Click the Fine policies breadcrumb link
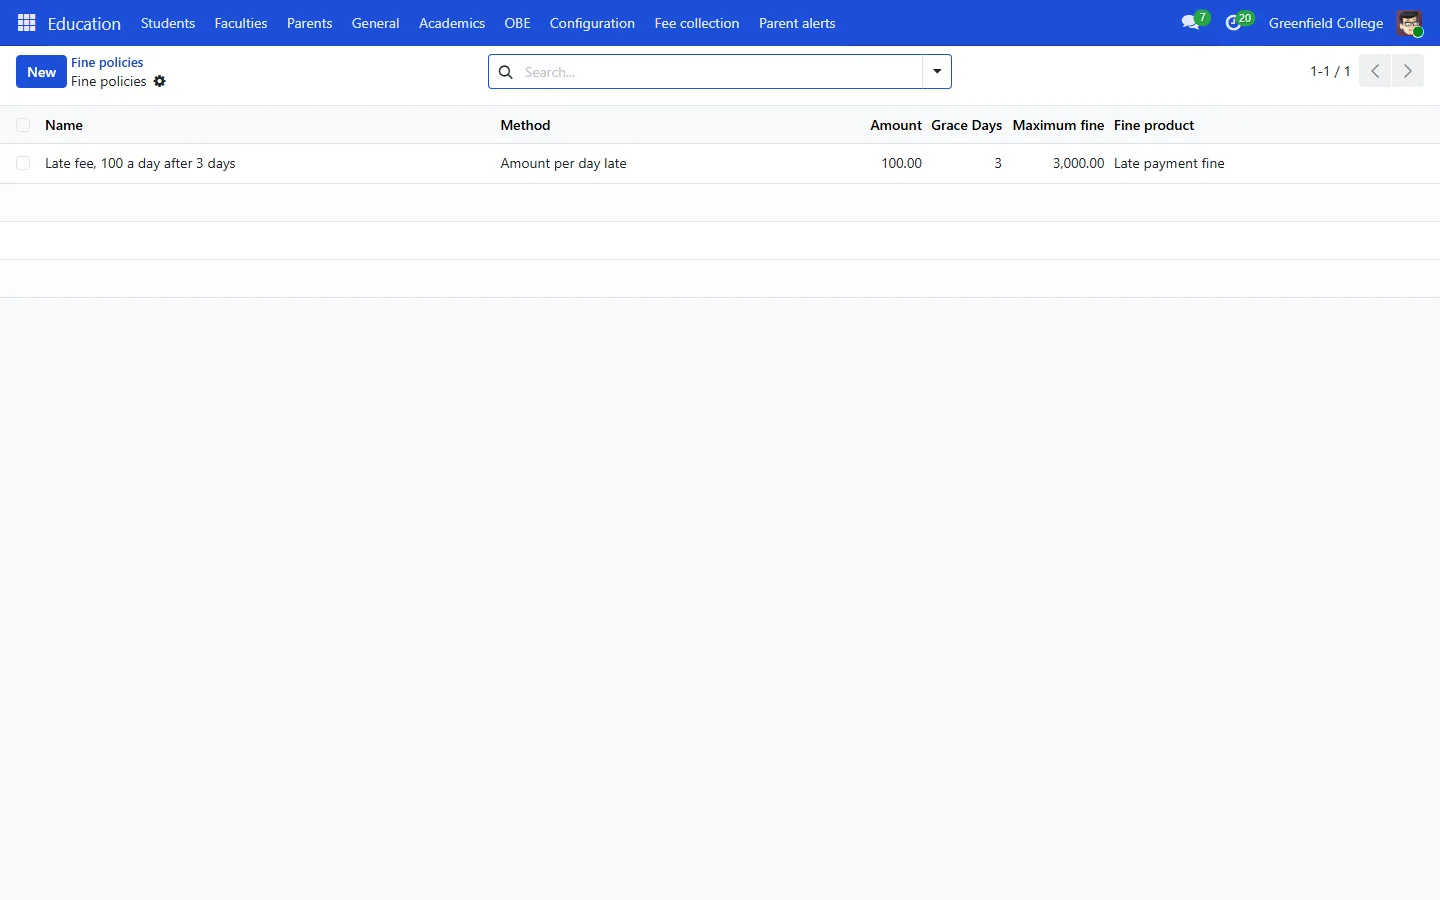1440x900 pixels. point(107,62)
